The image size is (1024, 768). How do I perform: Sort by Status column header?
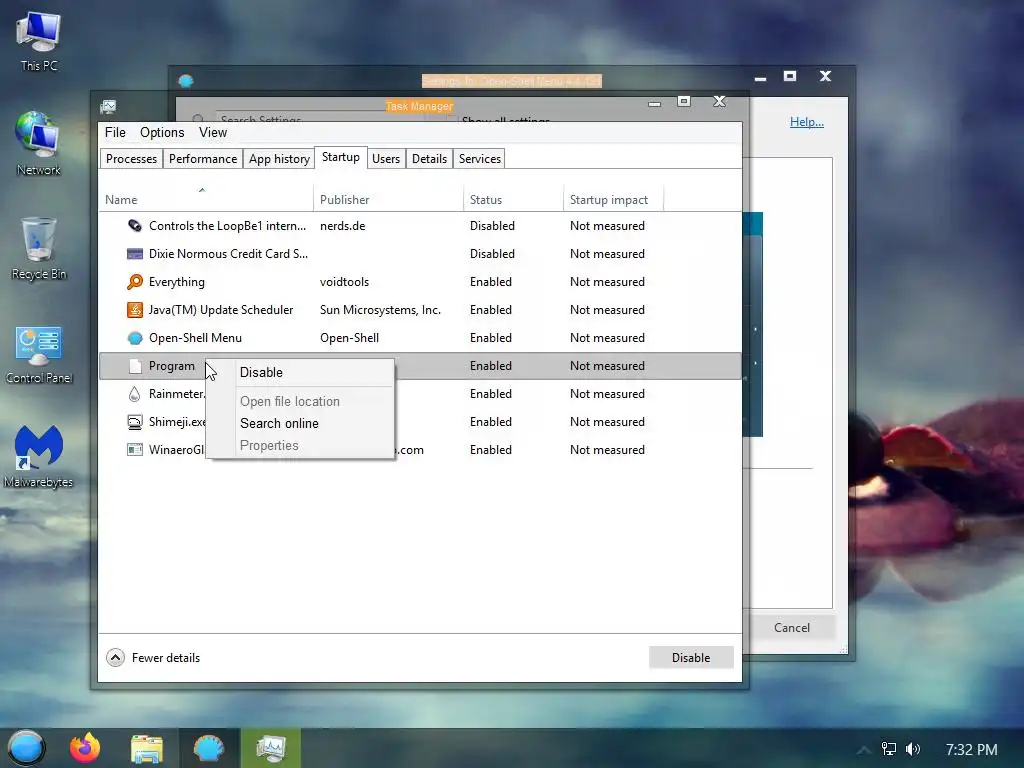(513, 199)
